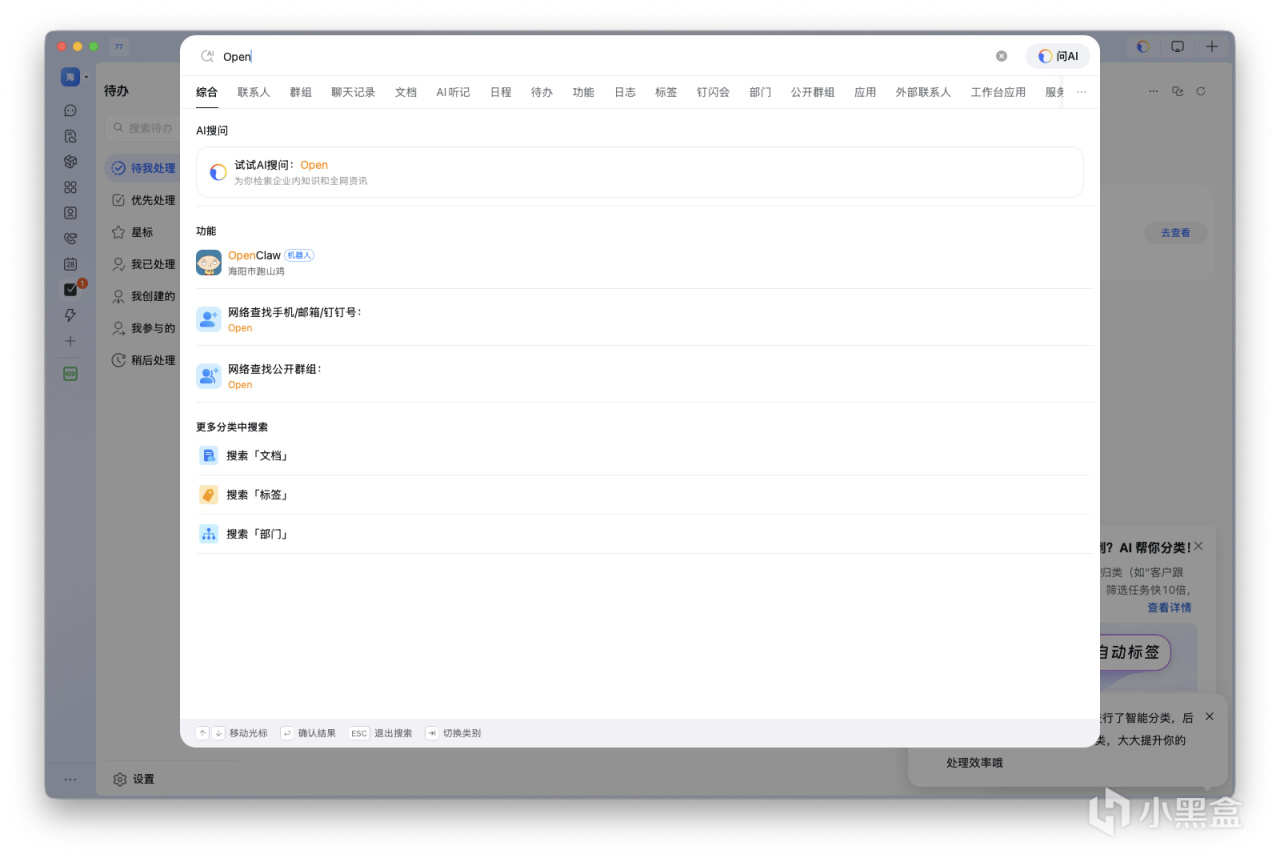Switch to the 公开群组 search tab
Viewport: 1280px width, 858px height.
point(813,92)
